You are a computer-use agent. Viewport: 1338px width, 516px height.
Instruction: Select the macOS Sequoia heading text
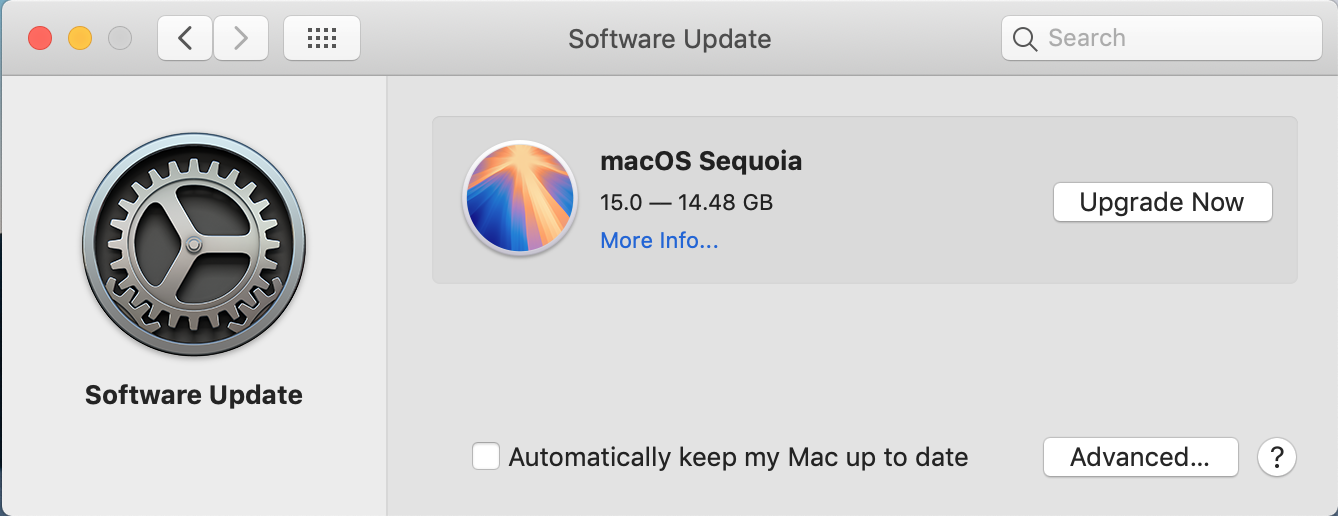point(701,161)
